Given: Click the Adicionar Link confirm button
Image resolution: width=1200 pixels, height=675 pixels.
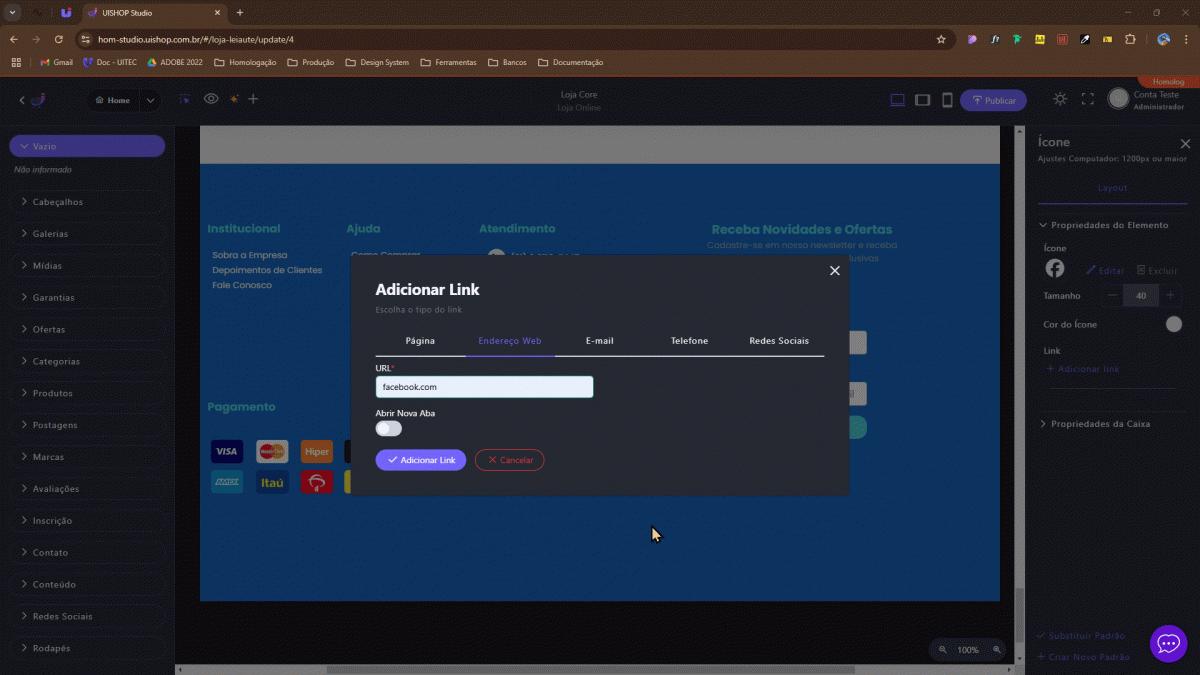Looking at the screenshot, I should (421, 460).
